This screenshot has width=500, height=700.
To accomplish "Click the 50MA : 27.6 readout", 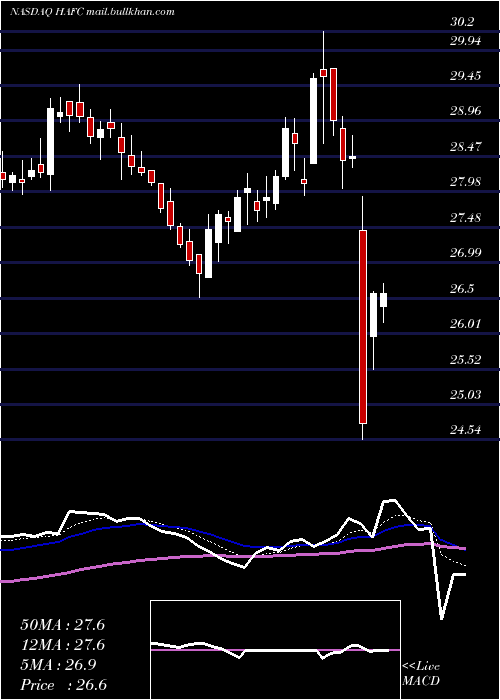I will (x=62, y=625).
